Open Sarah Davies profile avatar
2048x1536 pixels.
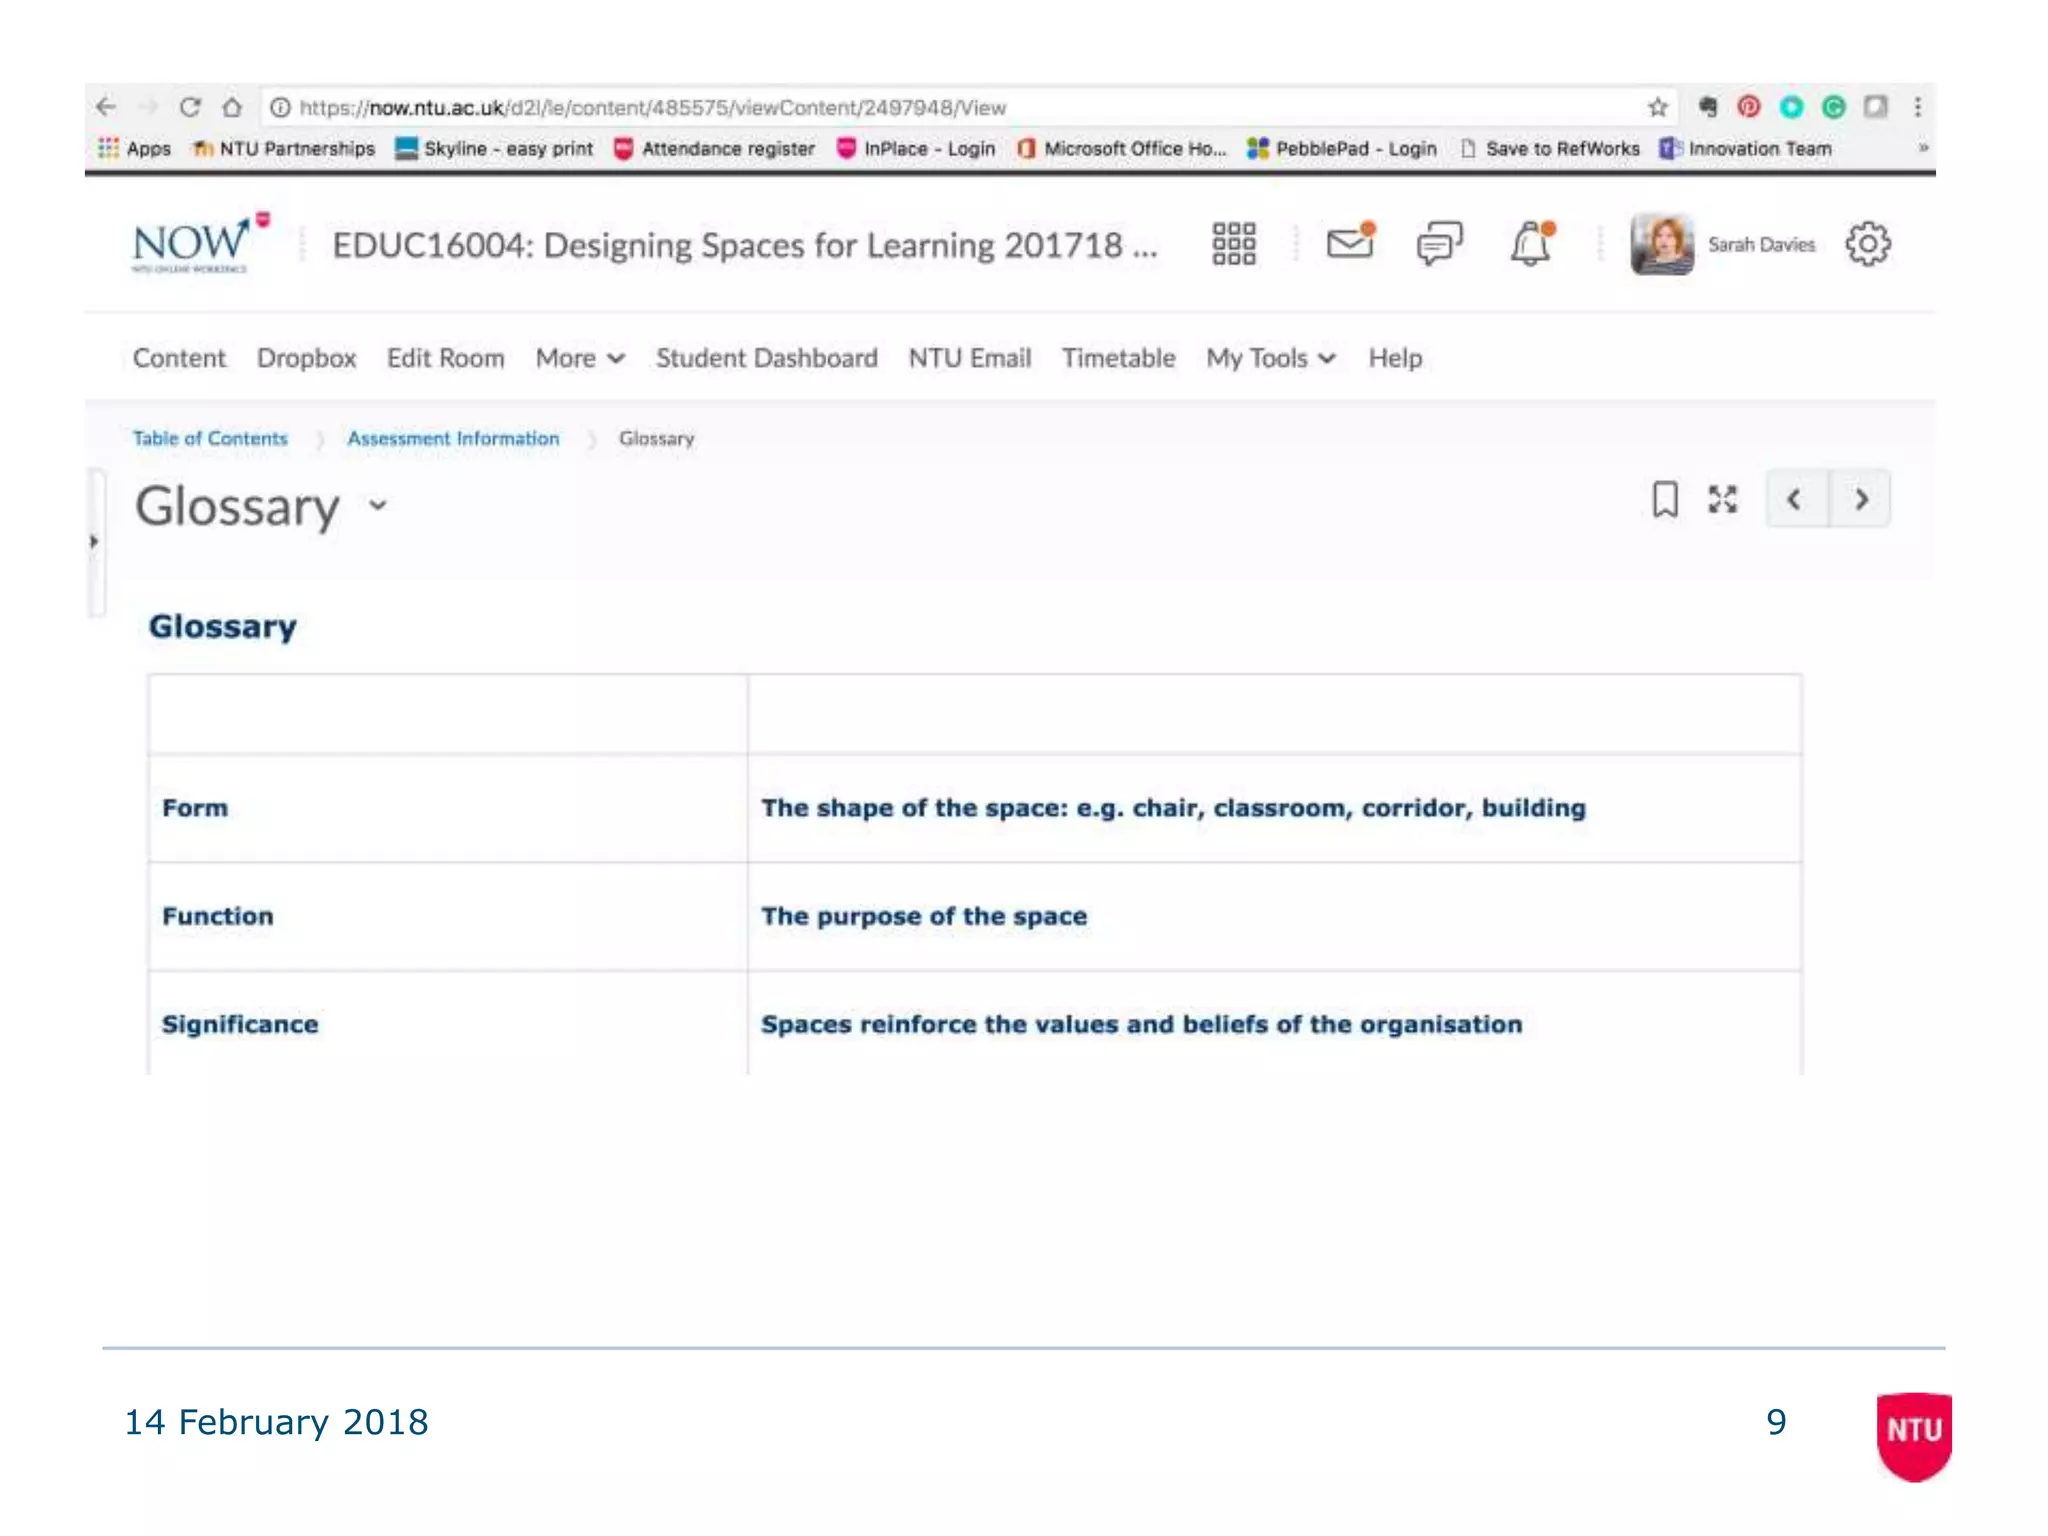coord(1661,244)
